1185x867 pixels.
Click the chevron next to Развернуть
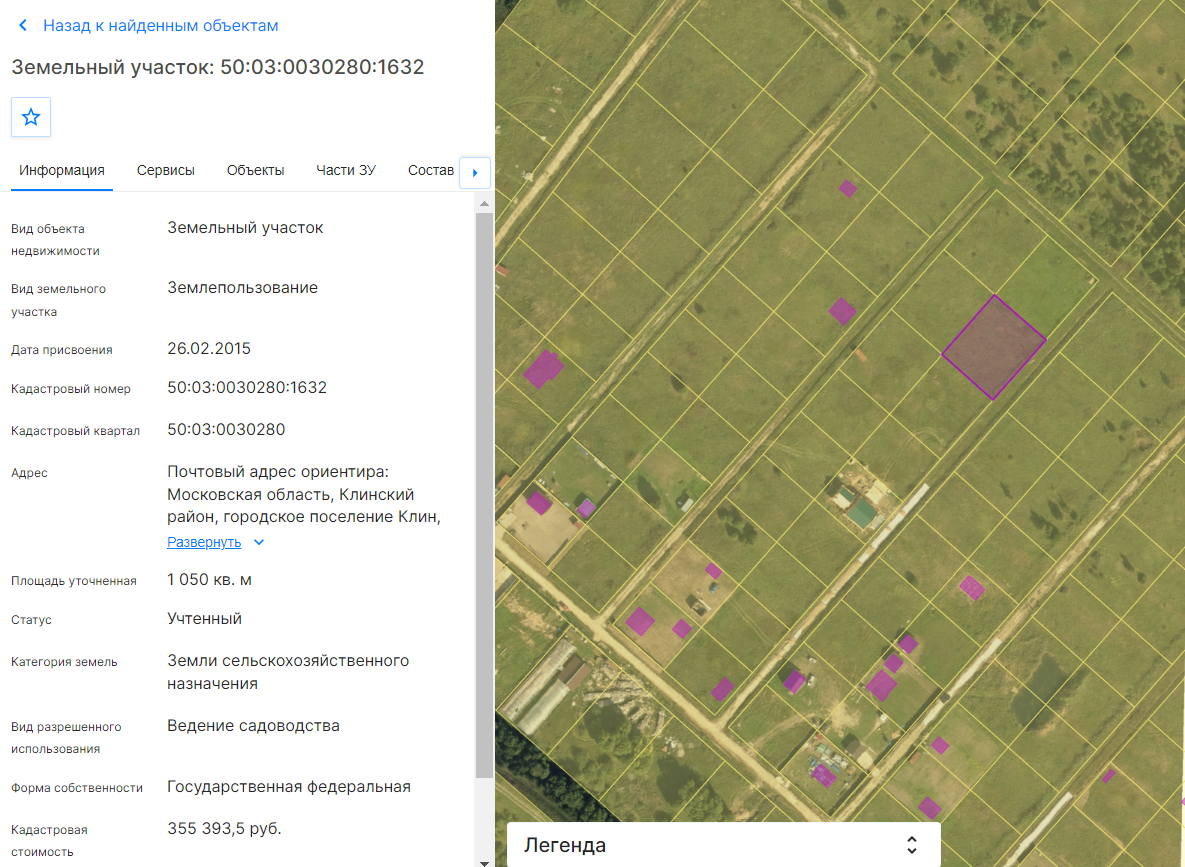(259, 543)
